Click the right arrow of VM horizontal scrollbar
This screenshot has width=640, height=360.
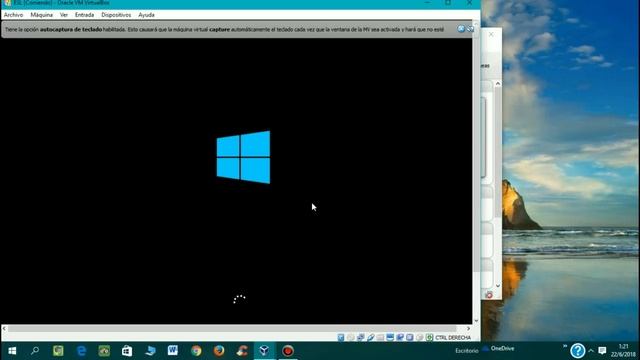pyautogui.click(x=468, y=328)
